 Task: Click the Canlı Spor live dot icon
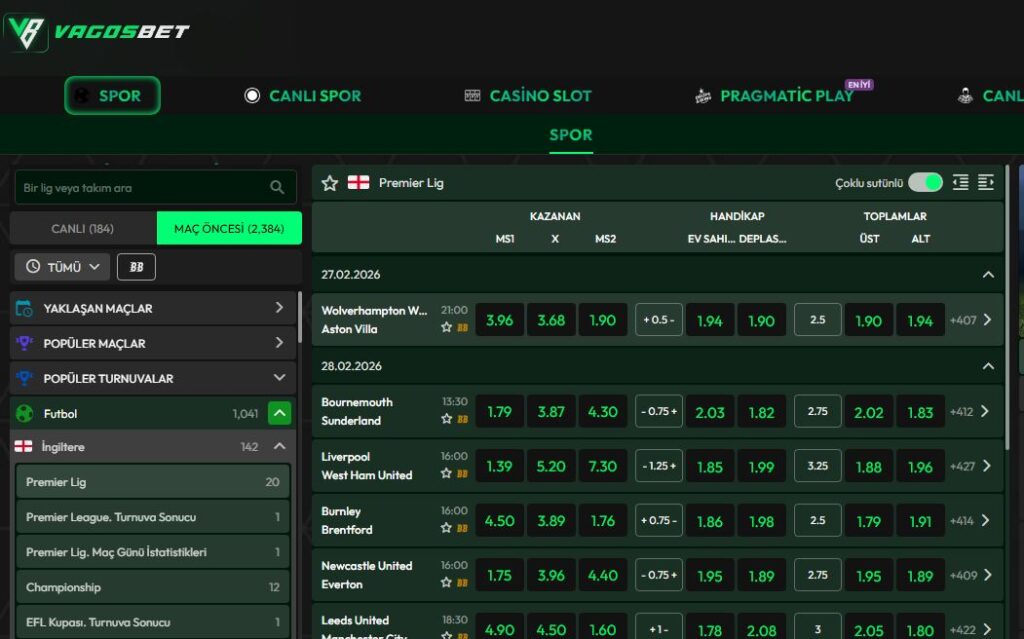(x=252, y=95)
